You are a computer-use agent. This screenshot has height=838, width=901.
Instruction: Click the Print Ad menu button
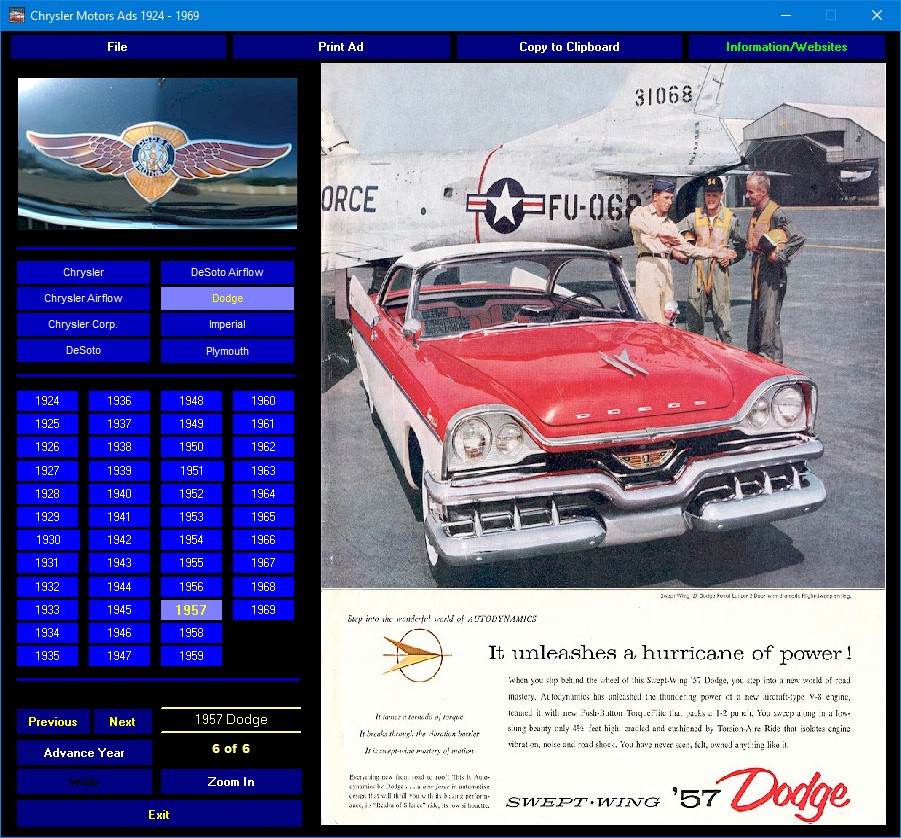click(x=341, y=47)
